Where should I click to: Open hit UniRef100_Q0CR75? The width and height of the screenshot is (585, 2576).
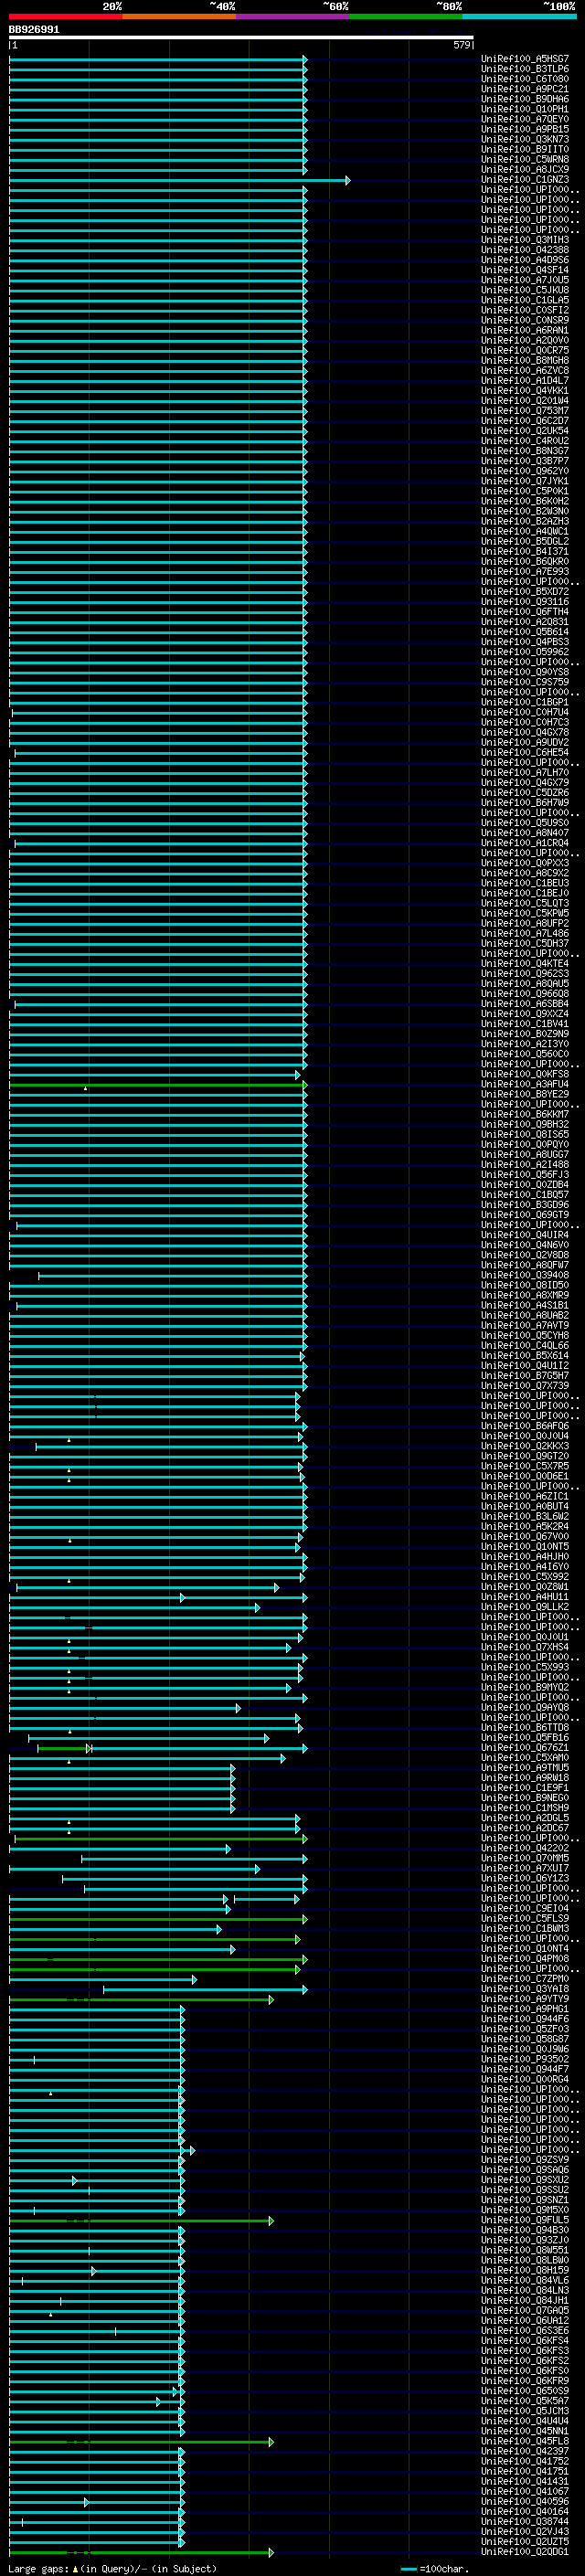pyautogui.click(x=525, y=351)
